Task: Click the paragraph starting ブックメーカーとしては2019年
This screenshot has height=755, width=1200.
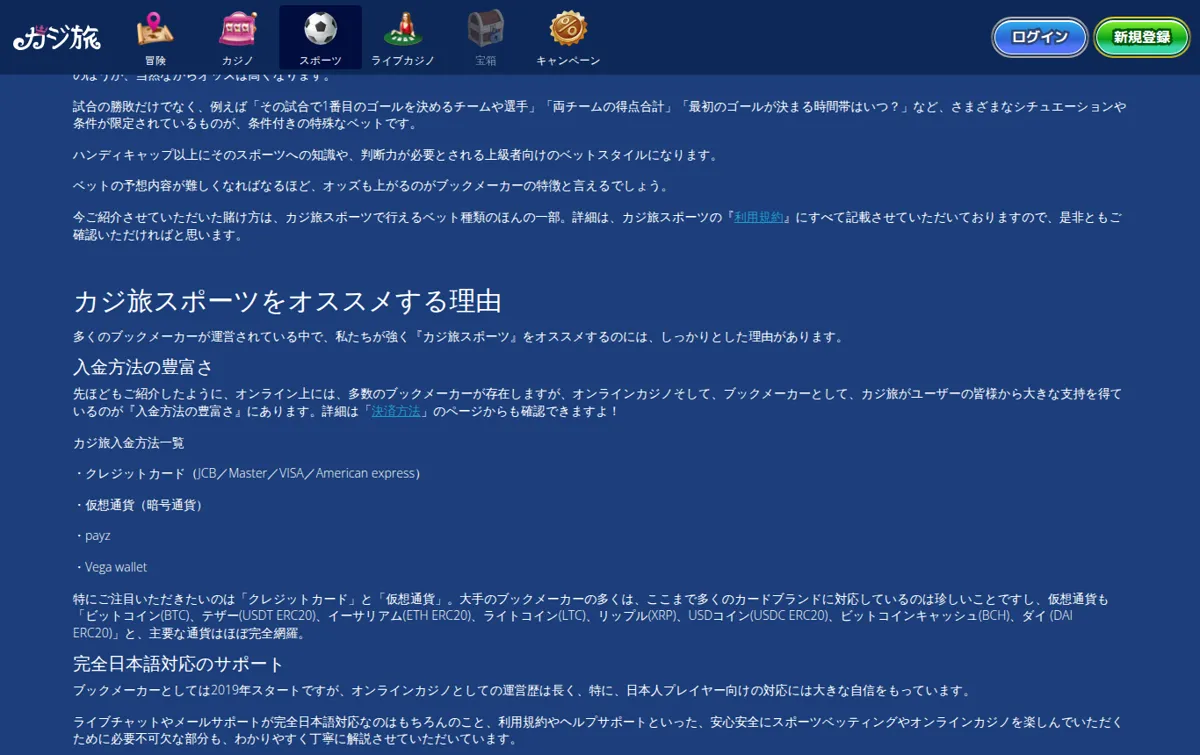Action: (521, 691)
